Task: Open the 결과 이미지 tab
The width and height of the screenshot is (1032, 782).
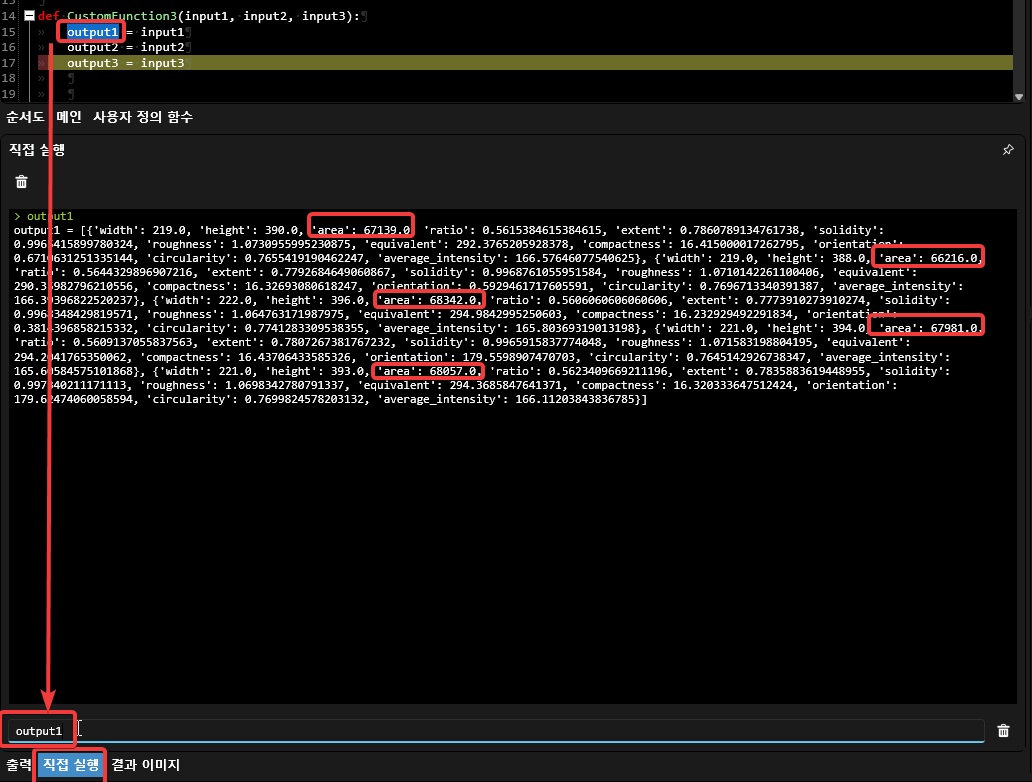Action: (x=146, y=766)
